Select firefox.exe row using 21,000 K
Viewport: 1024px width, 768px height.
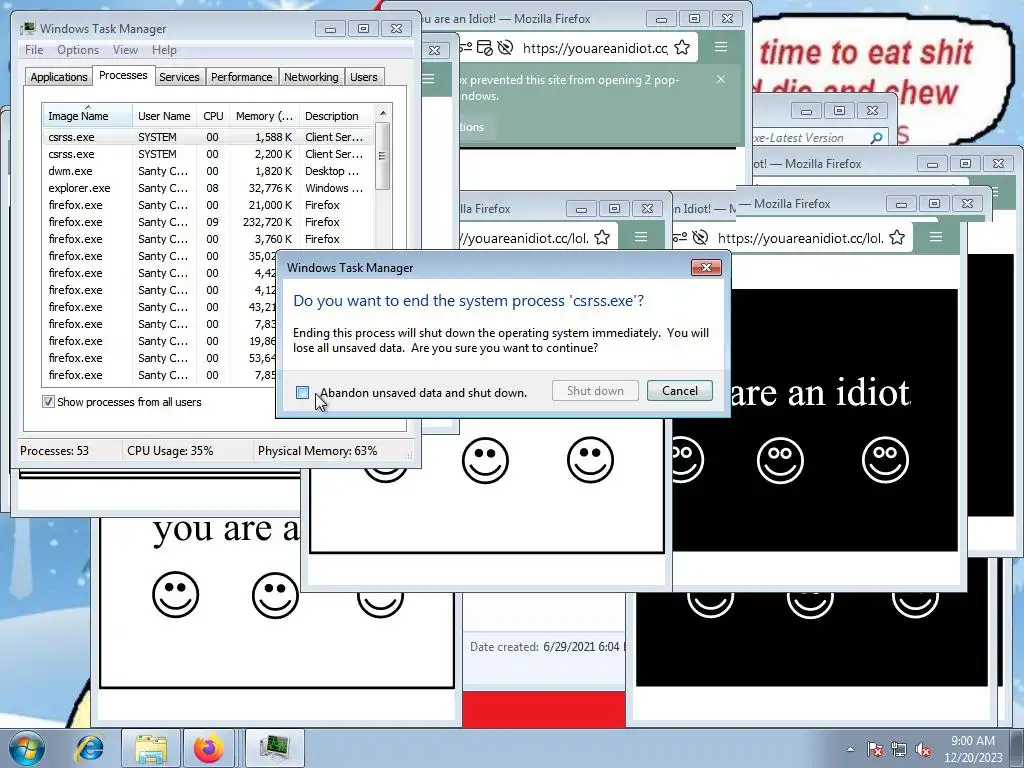coord(209,205)
